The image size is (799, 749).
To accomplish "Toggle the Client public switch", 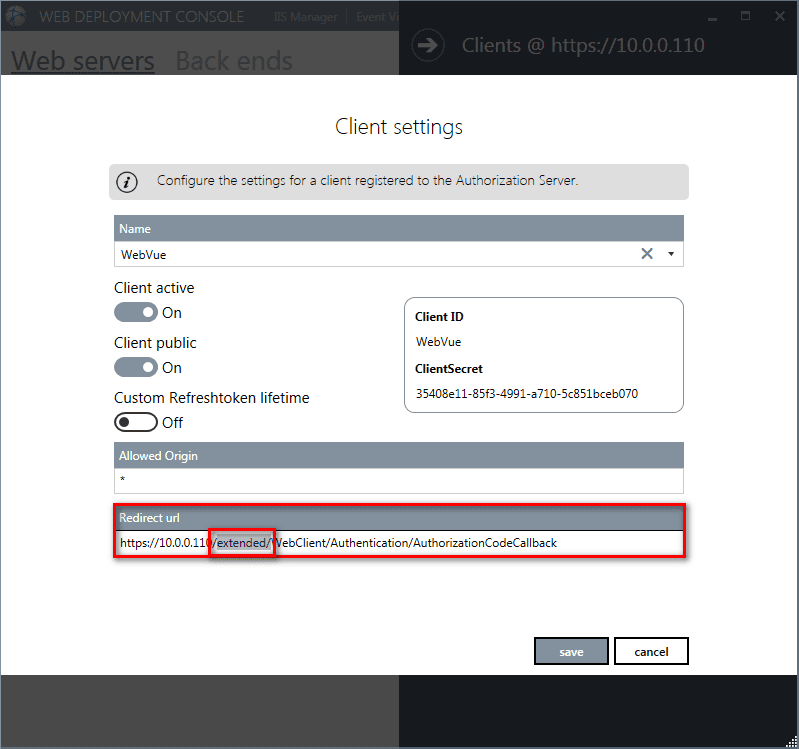I will click(136, 368).
